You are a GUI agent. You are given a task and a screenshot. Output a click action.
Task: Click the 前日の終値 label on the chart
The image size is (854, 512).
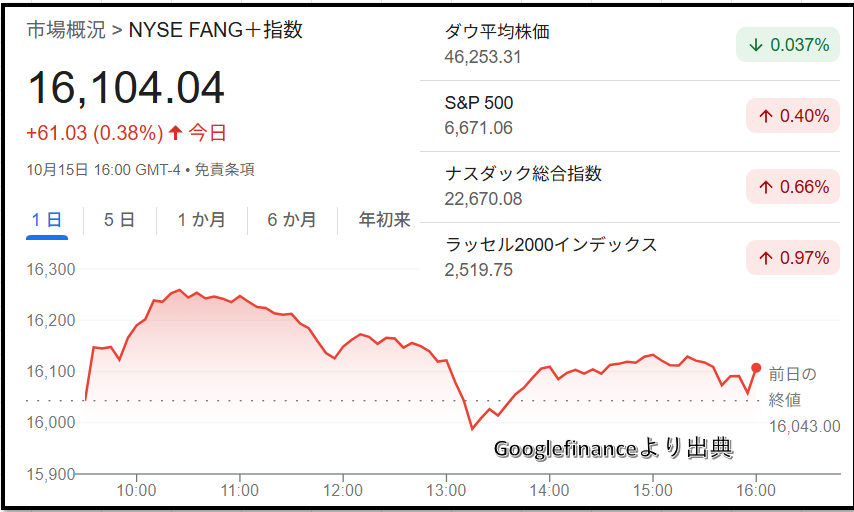point(792,387)
